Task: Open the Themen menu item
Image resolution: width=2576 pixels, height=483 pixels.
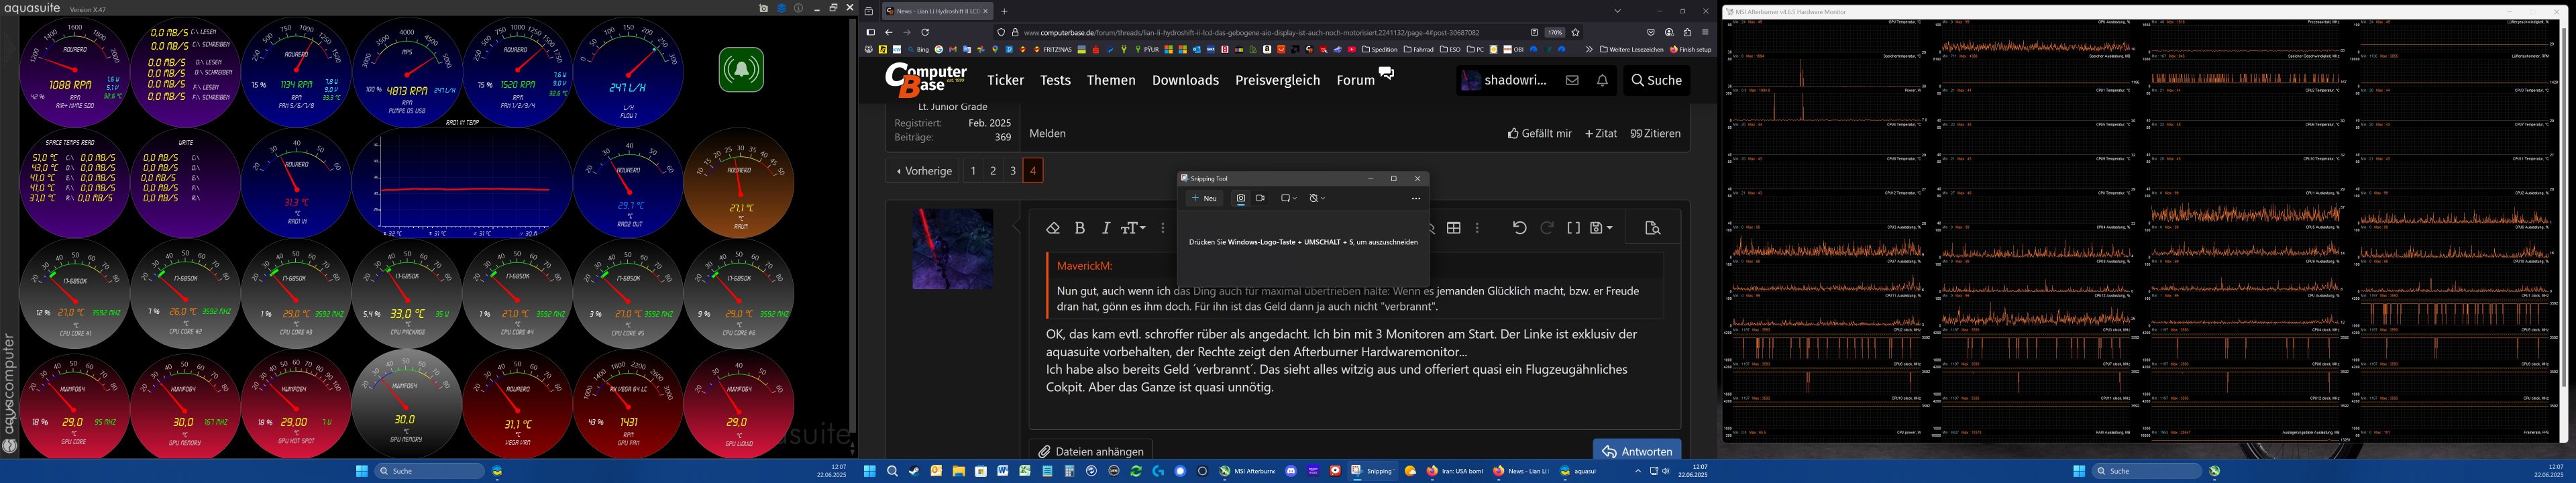Action: pos(1111,80)
